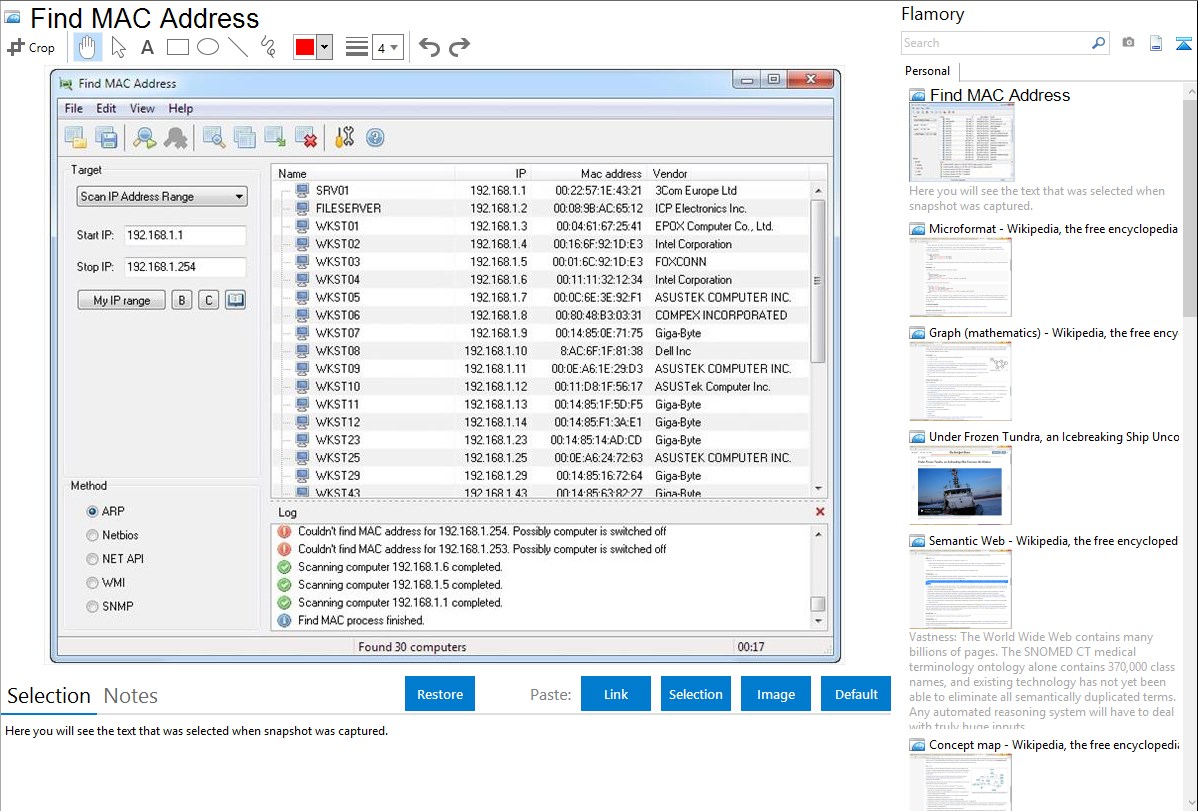Select the Crop tool
Screen dimensions: 1198x811
point(31,47)
